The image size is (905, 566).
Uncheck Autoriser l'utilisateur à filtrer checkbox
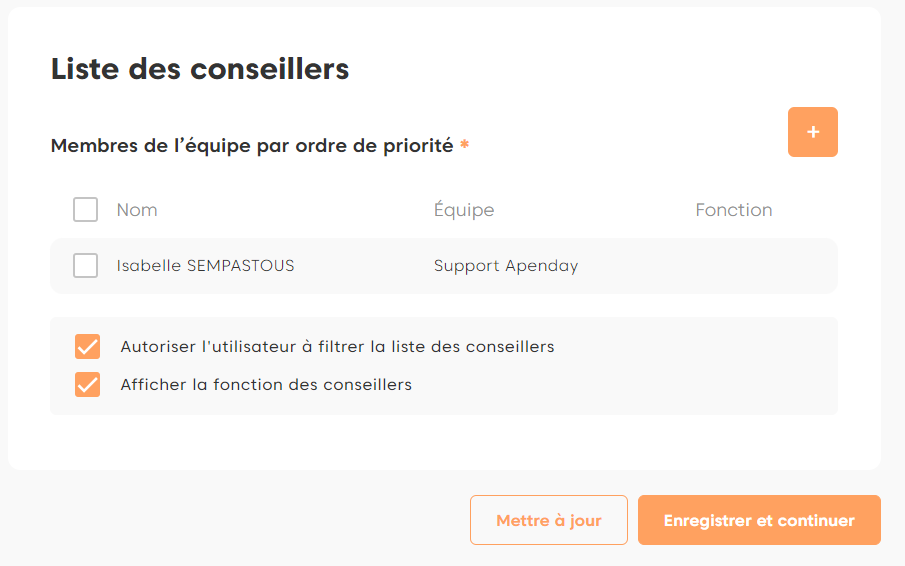pyautogui.click(x=88, y=347)
